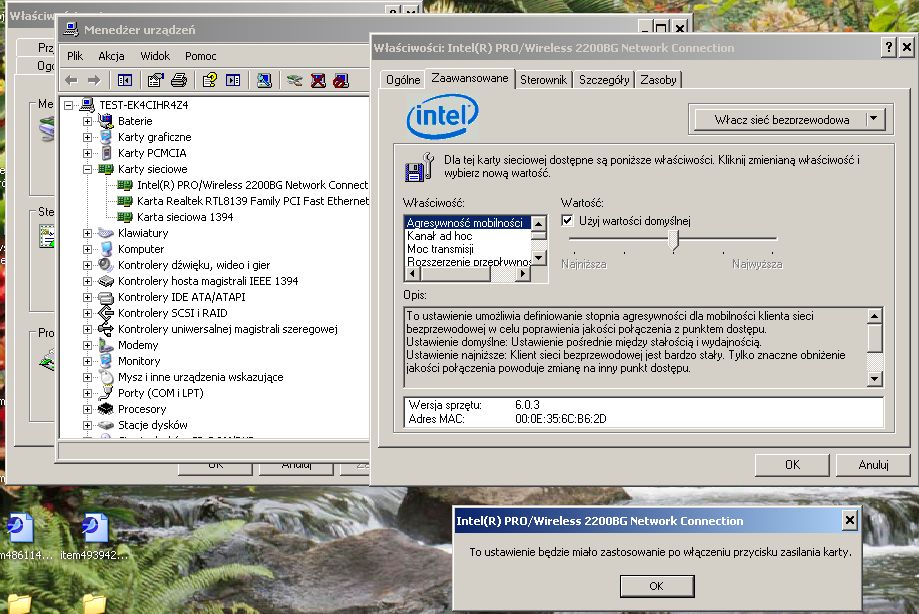Toggle the console tree pane icon
The width and height of the screenshot is (919, 614).
[127, 80]
